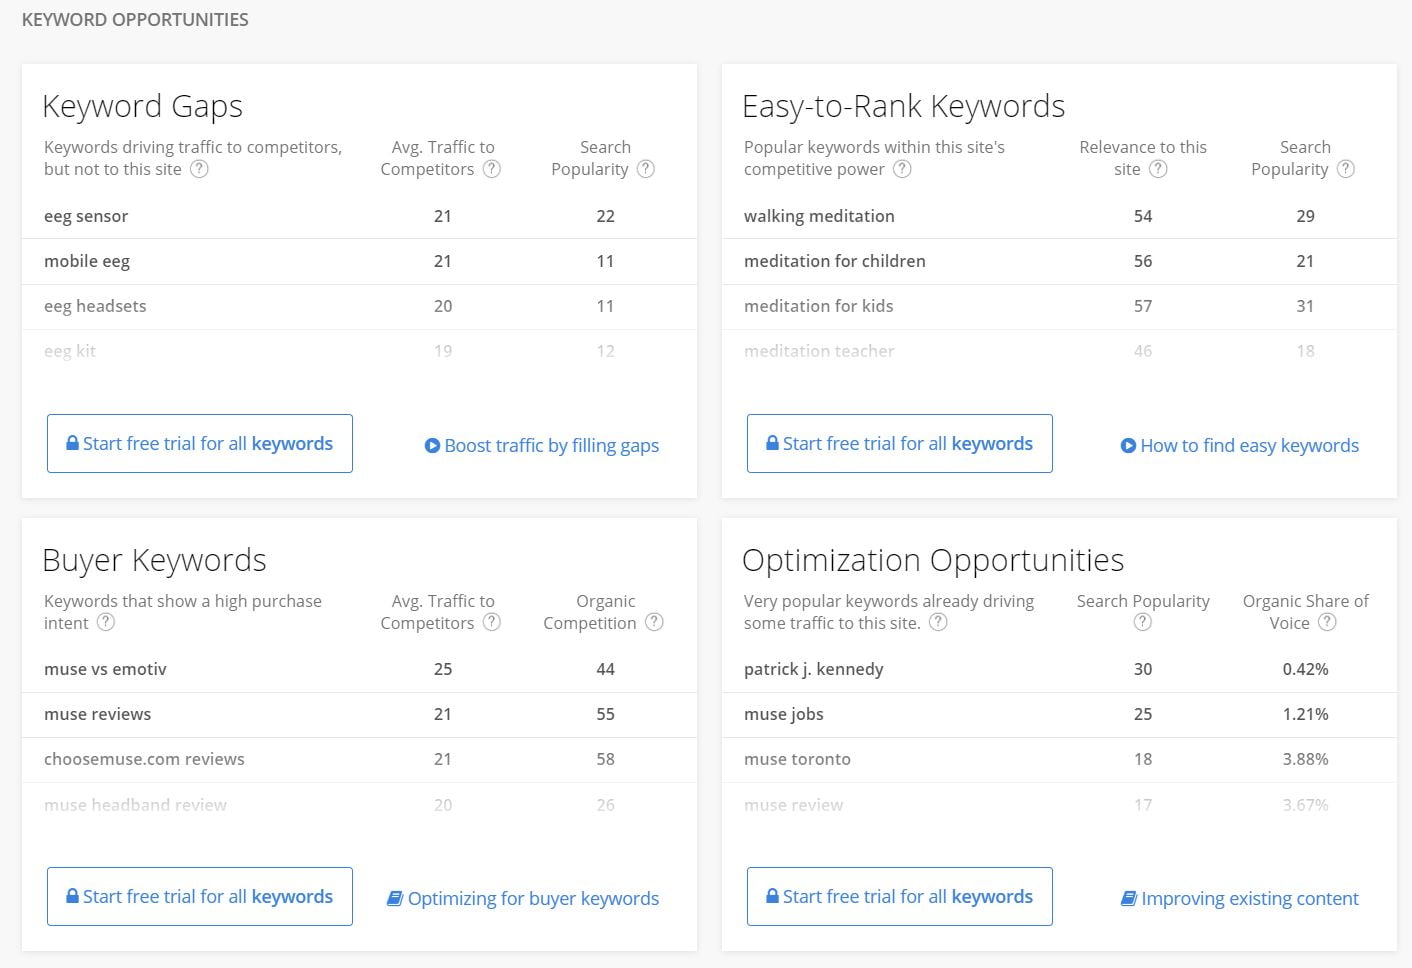The image size is (1412, 968).
Task: Select the faded 'muse review' keyword in Optimization Opportunities
Action: click(x=793, y=805)
